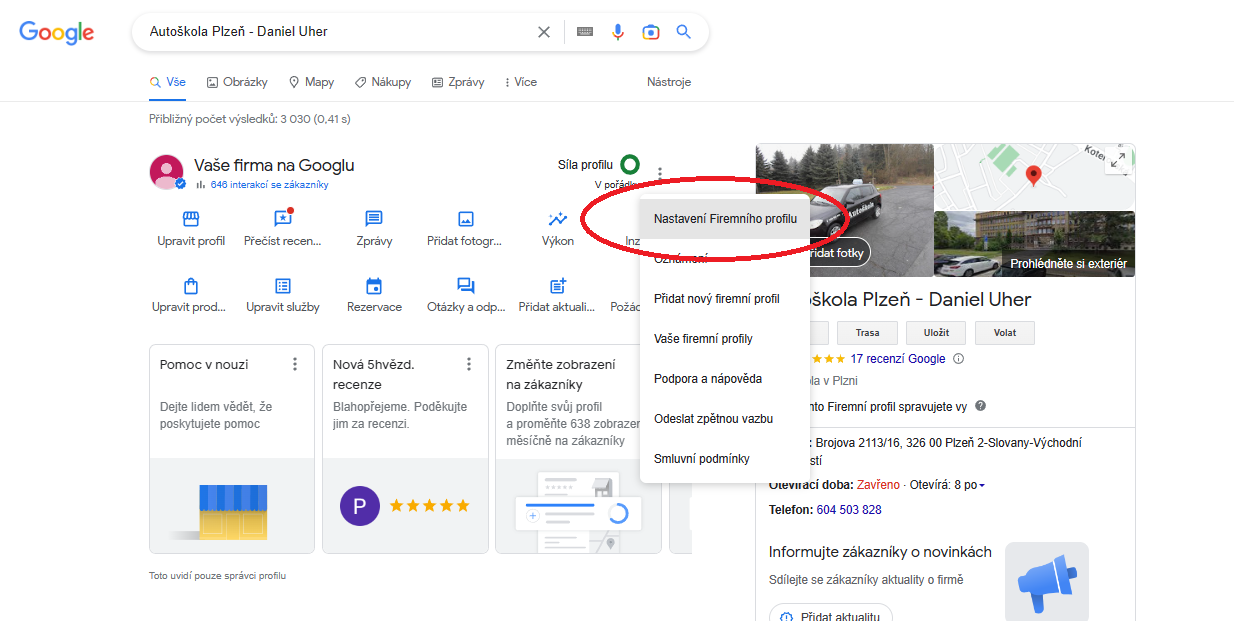Click Prohlédněte si exteriér photo thumbnail

1034,244
